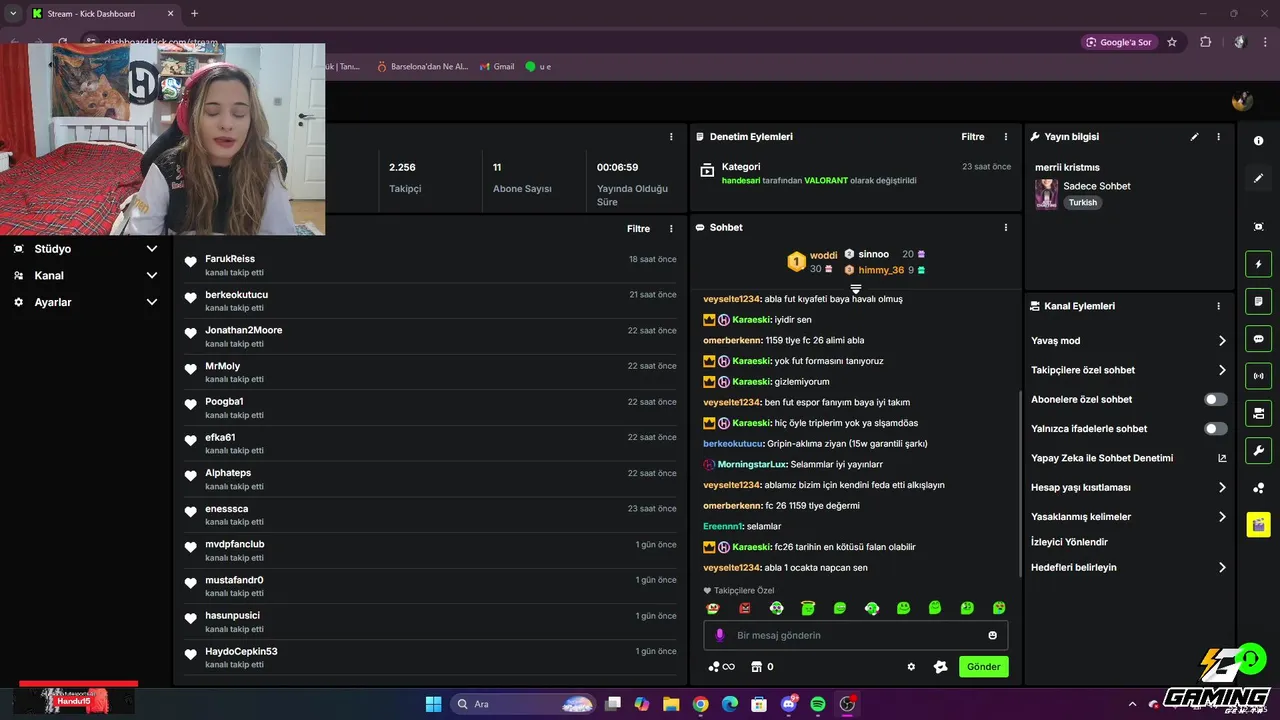Image resolution: width=1280 pixels, height=720 pixels.
Task: Open the Chrome three-dot menu
Action: point(1265,42)
